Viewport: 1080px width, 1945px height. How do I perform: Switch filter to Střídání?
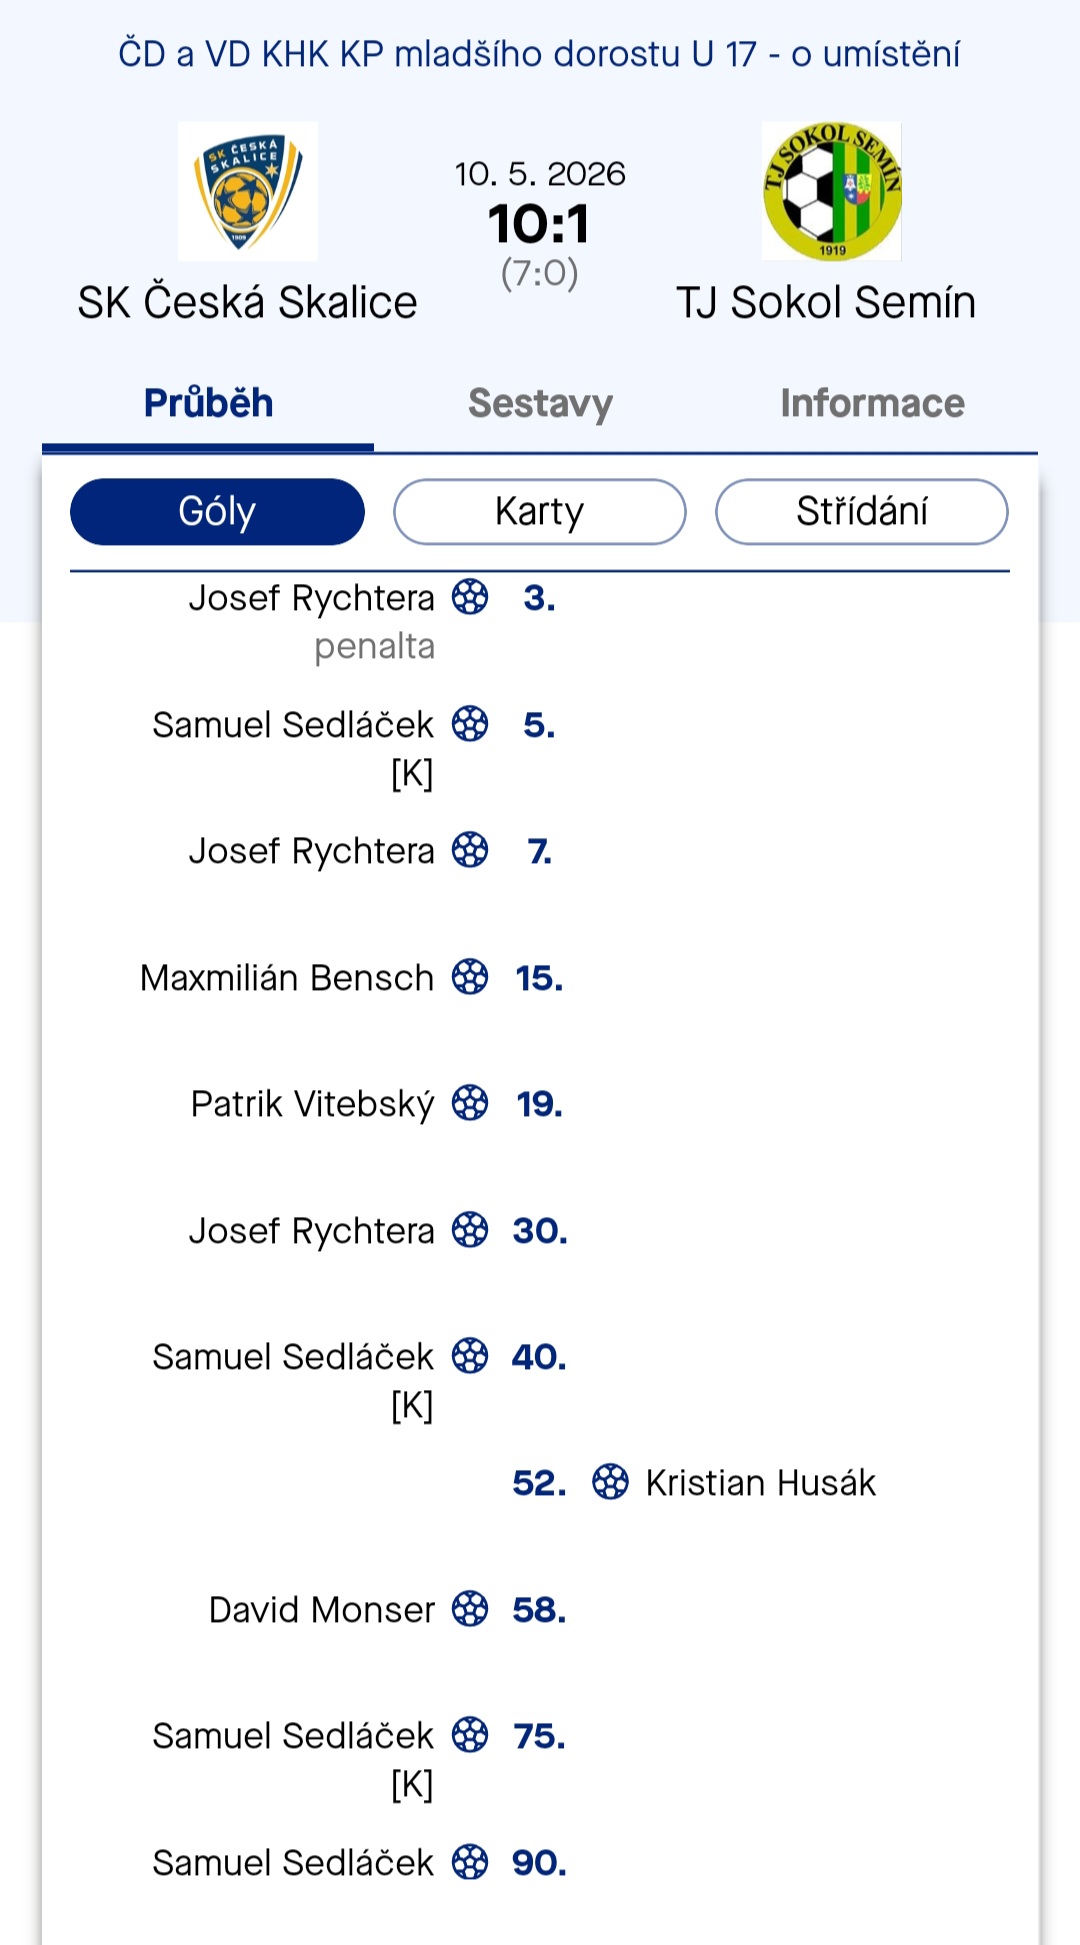862,512
